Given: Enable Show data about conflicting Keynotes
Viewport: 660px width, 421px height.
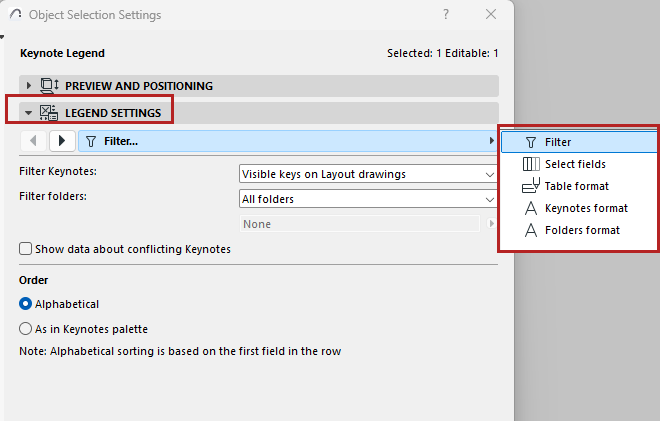Looking at the screenshot, I should click(26, 249).
